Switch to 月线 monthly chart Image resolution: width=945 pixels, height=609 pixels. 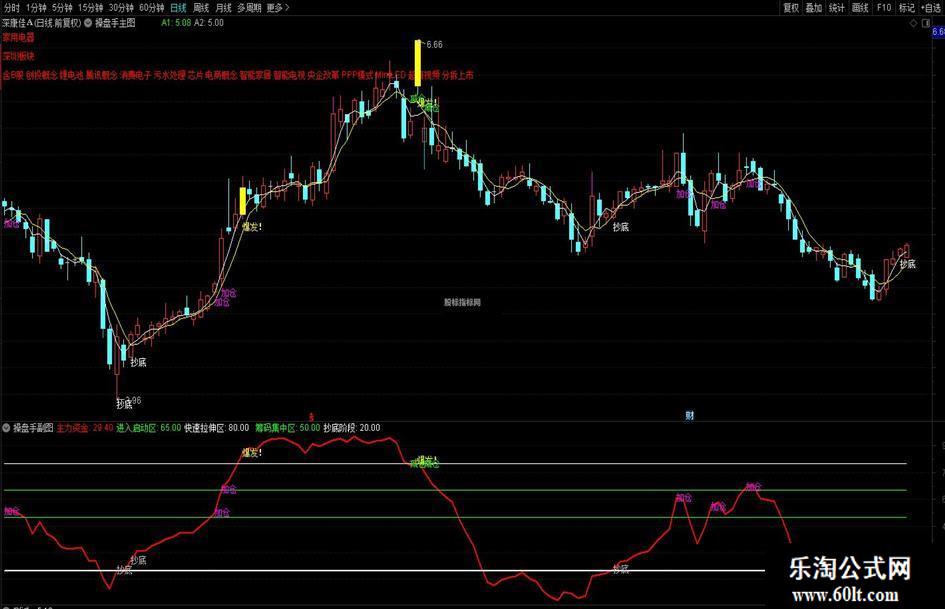(x=224, y=8)
